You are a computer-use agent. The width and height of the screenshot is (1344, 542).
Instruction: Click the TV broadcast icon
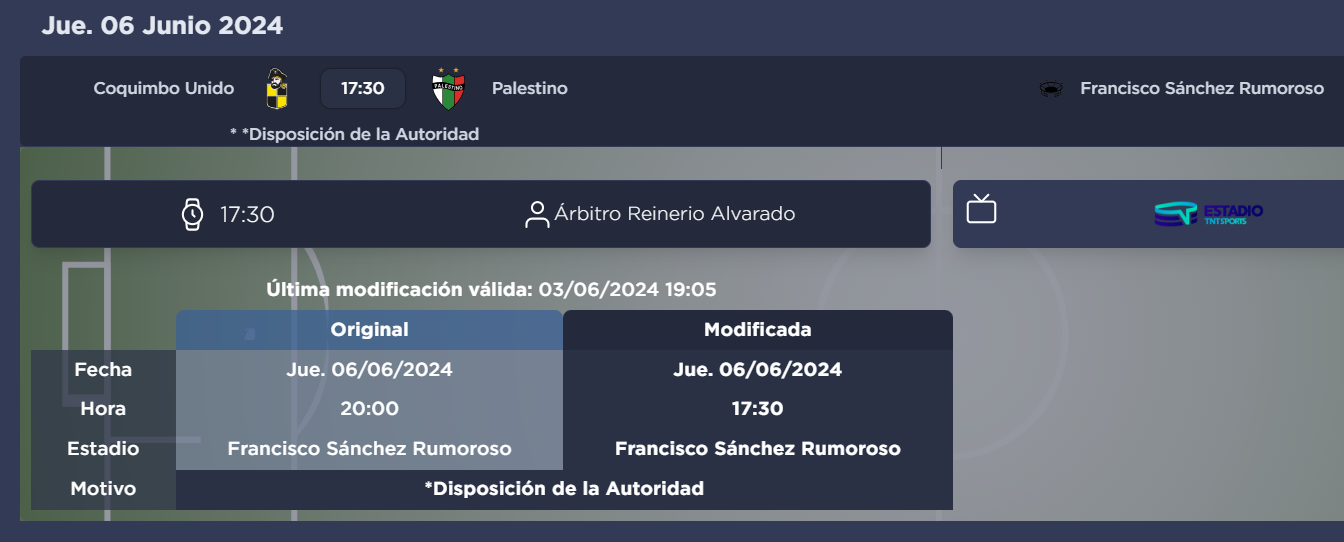pos(981,210)
